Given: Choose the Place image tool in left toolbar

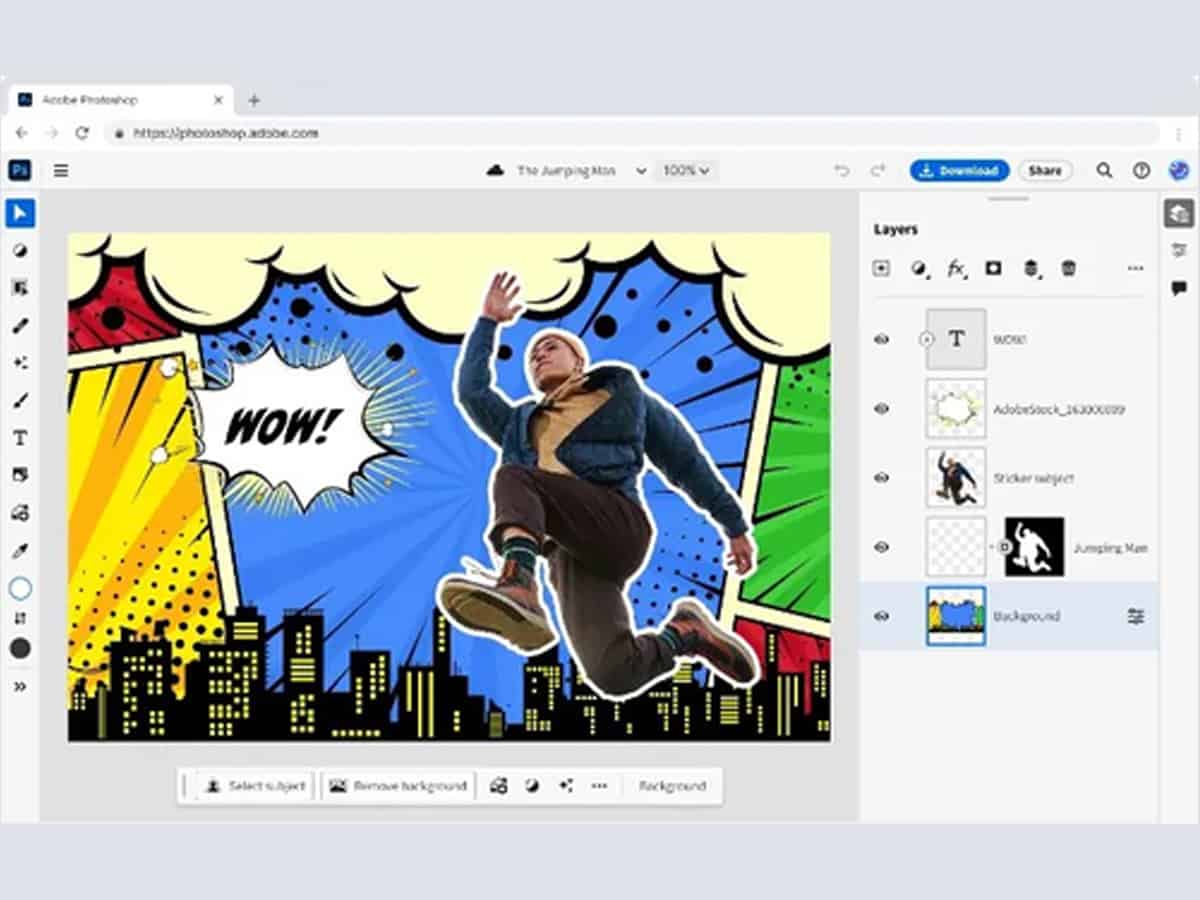Looking at the screenshot, I should [20, 475].
